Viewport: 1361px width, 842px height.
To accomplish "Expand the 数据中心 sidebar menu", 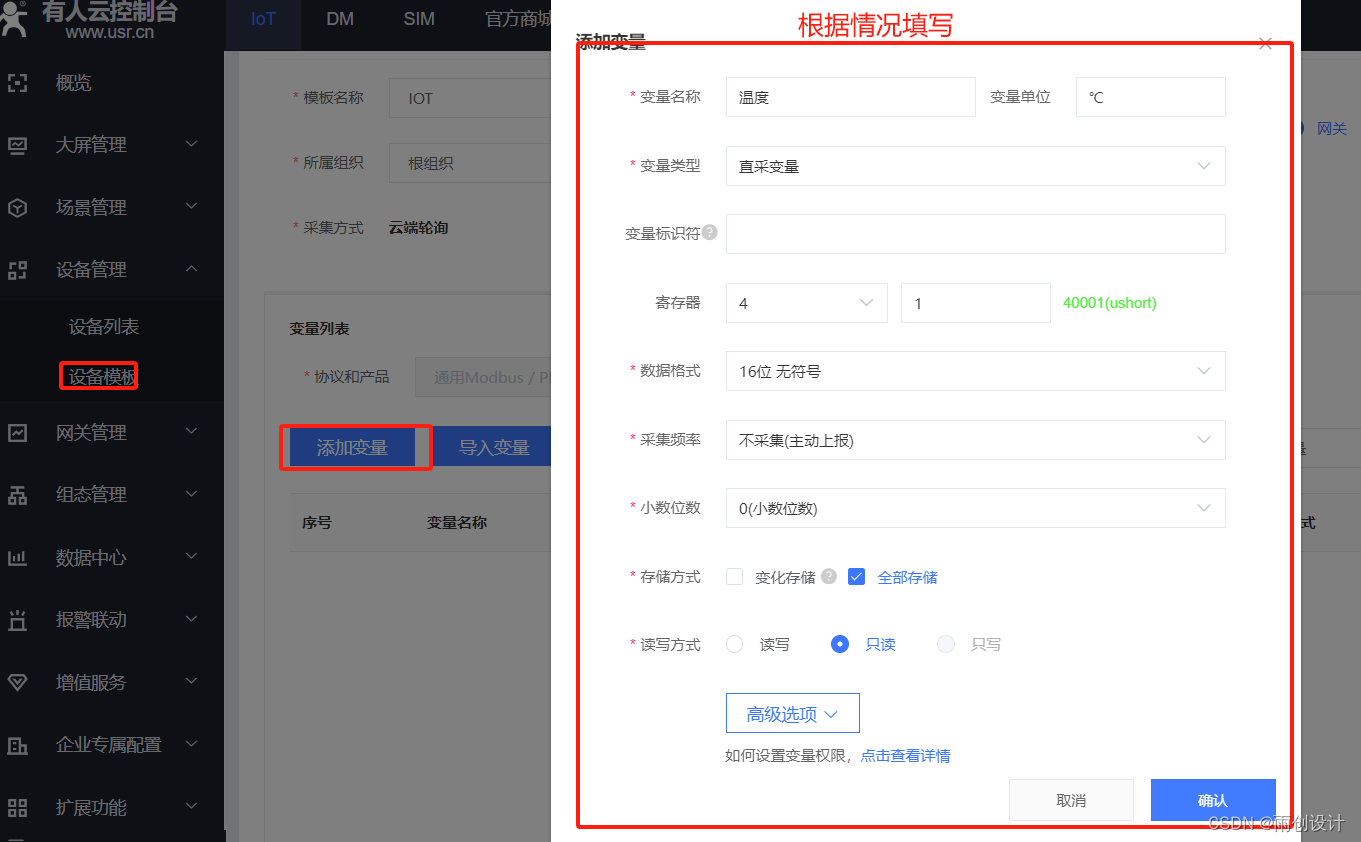I will pos(192,557).
